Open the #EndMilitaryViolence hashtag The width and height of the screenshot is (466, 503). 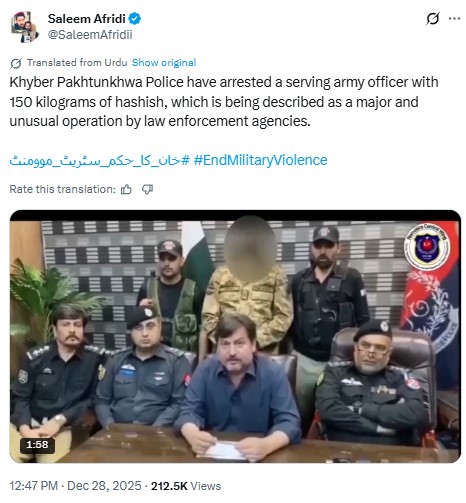tap(260, 160)
